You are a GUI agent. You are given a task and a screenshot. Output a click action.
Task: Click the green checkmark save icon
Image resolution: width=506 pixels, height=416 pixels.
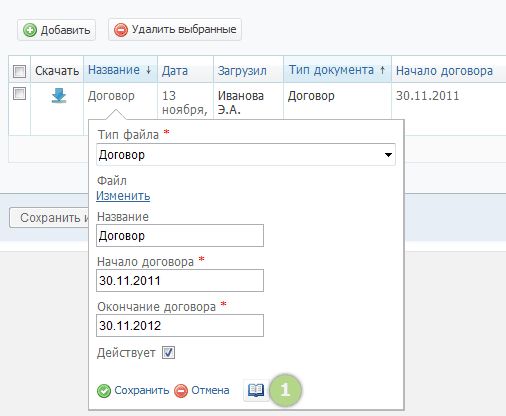pyautogui.click(x=104, y=391)
